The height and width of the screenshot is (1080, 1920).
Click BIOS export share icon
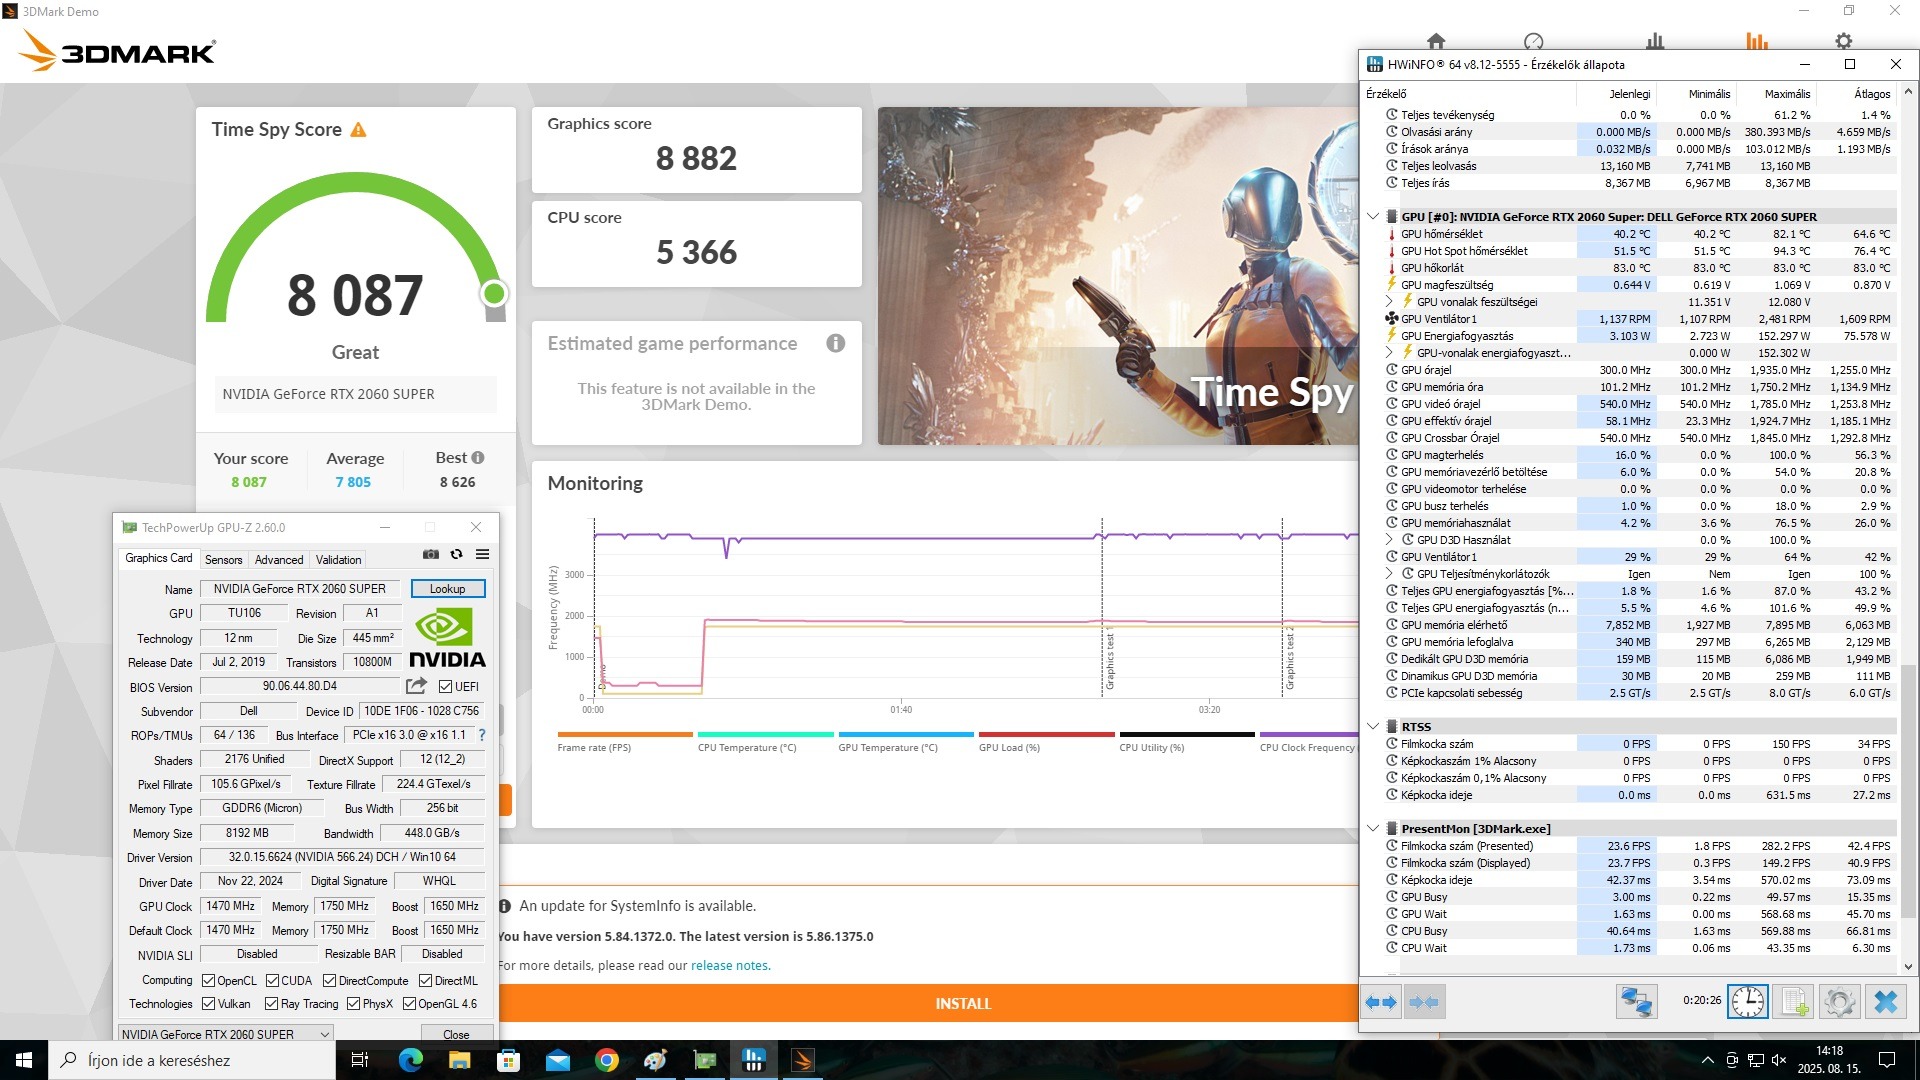coord(416,686)
